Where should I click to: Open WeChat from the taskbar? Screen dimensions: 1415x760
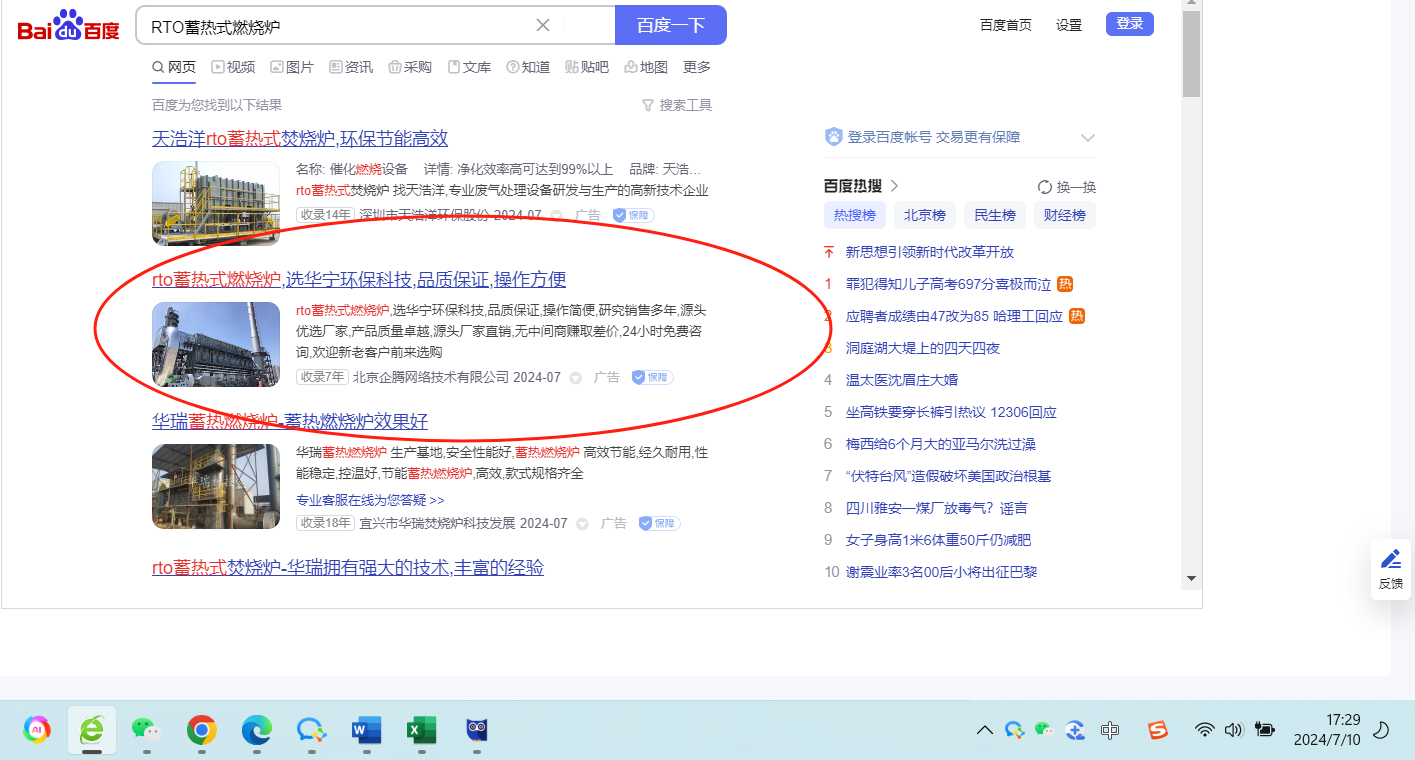pyautogui.click(x=146, y=731)
